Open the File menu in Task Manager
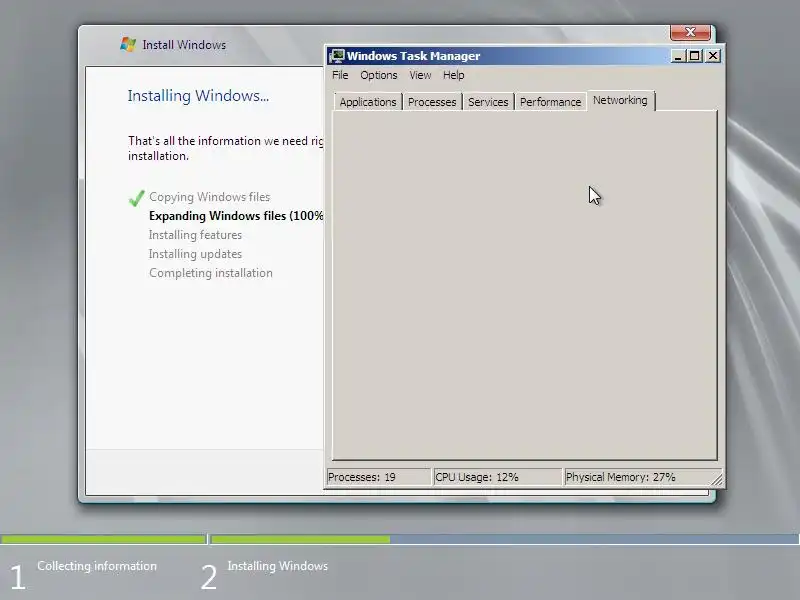800x600 pixels. pos(340,76)
